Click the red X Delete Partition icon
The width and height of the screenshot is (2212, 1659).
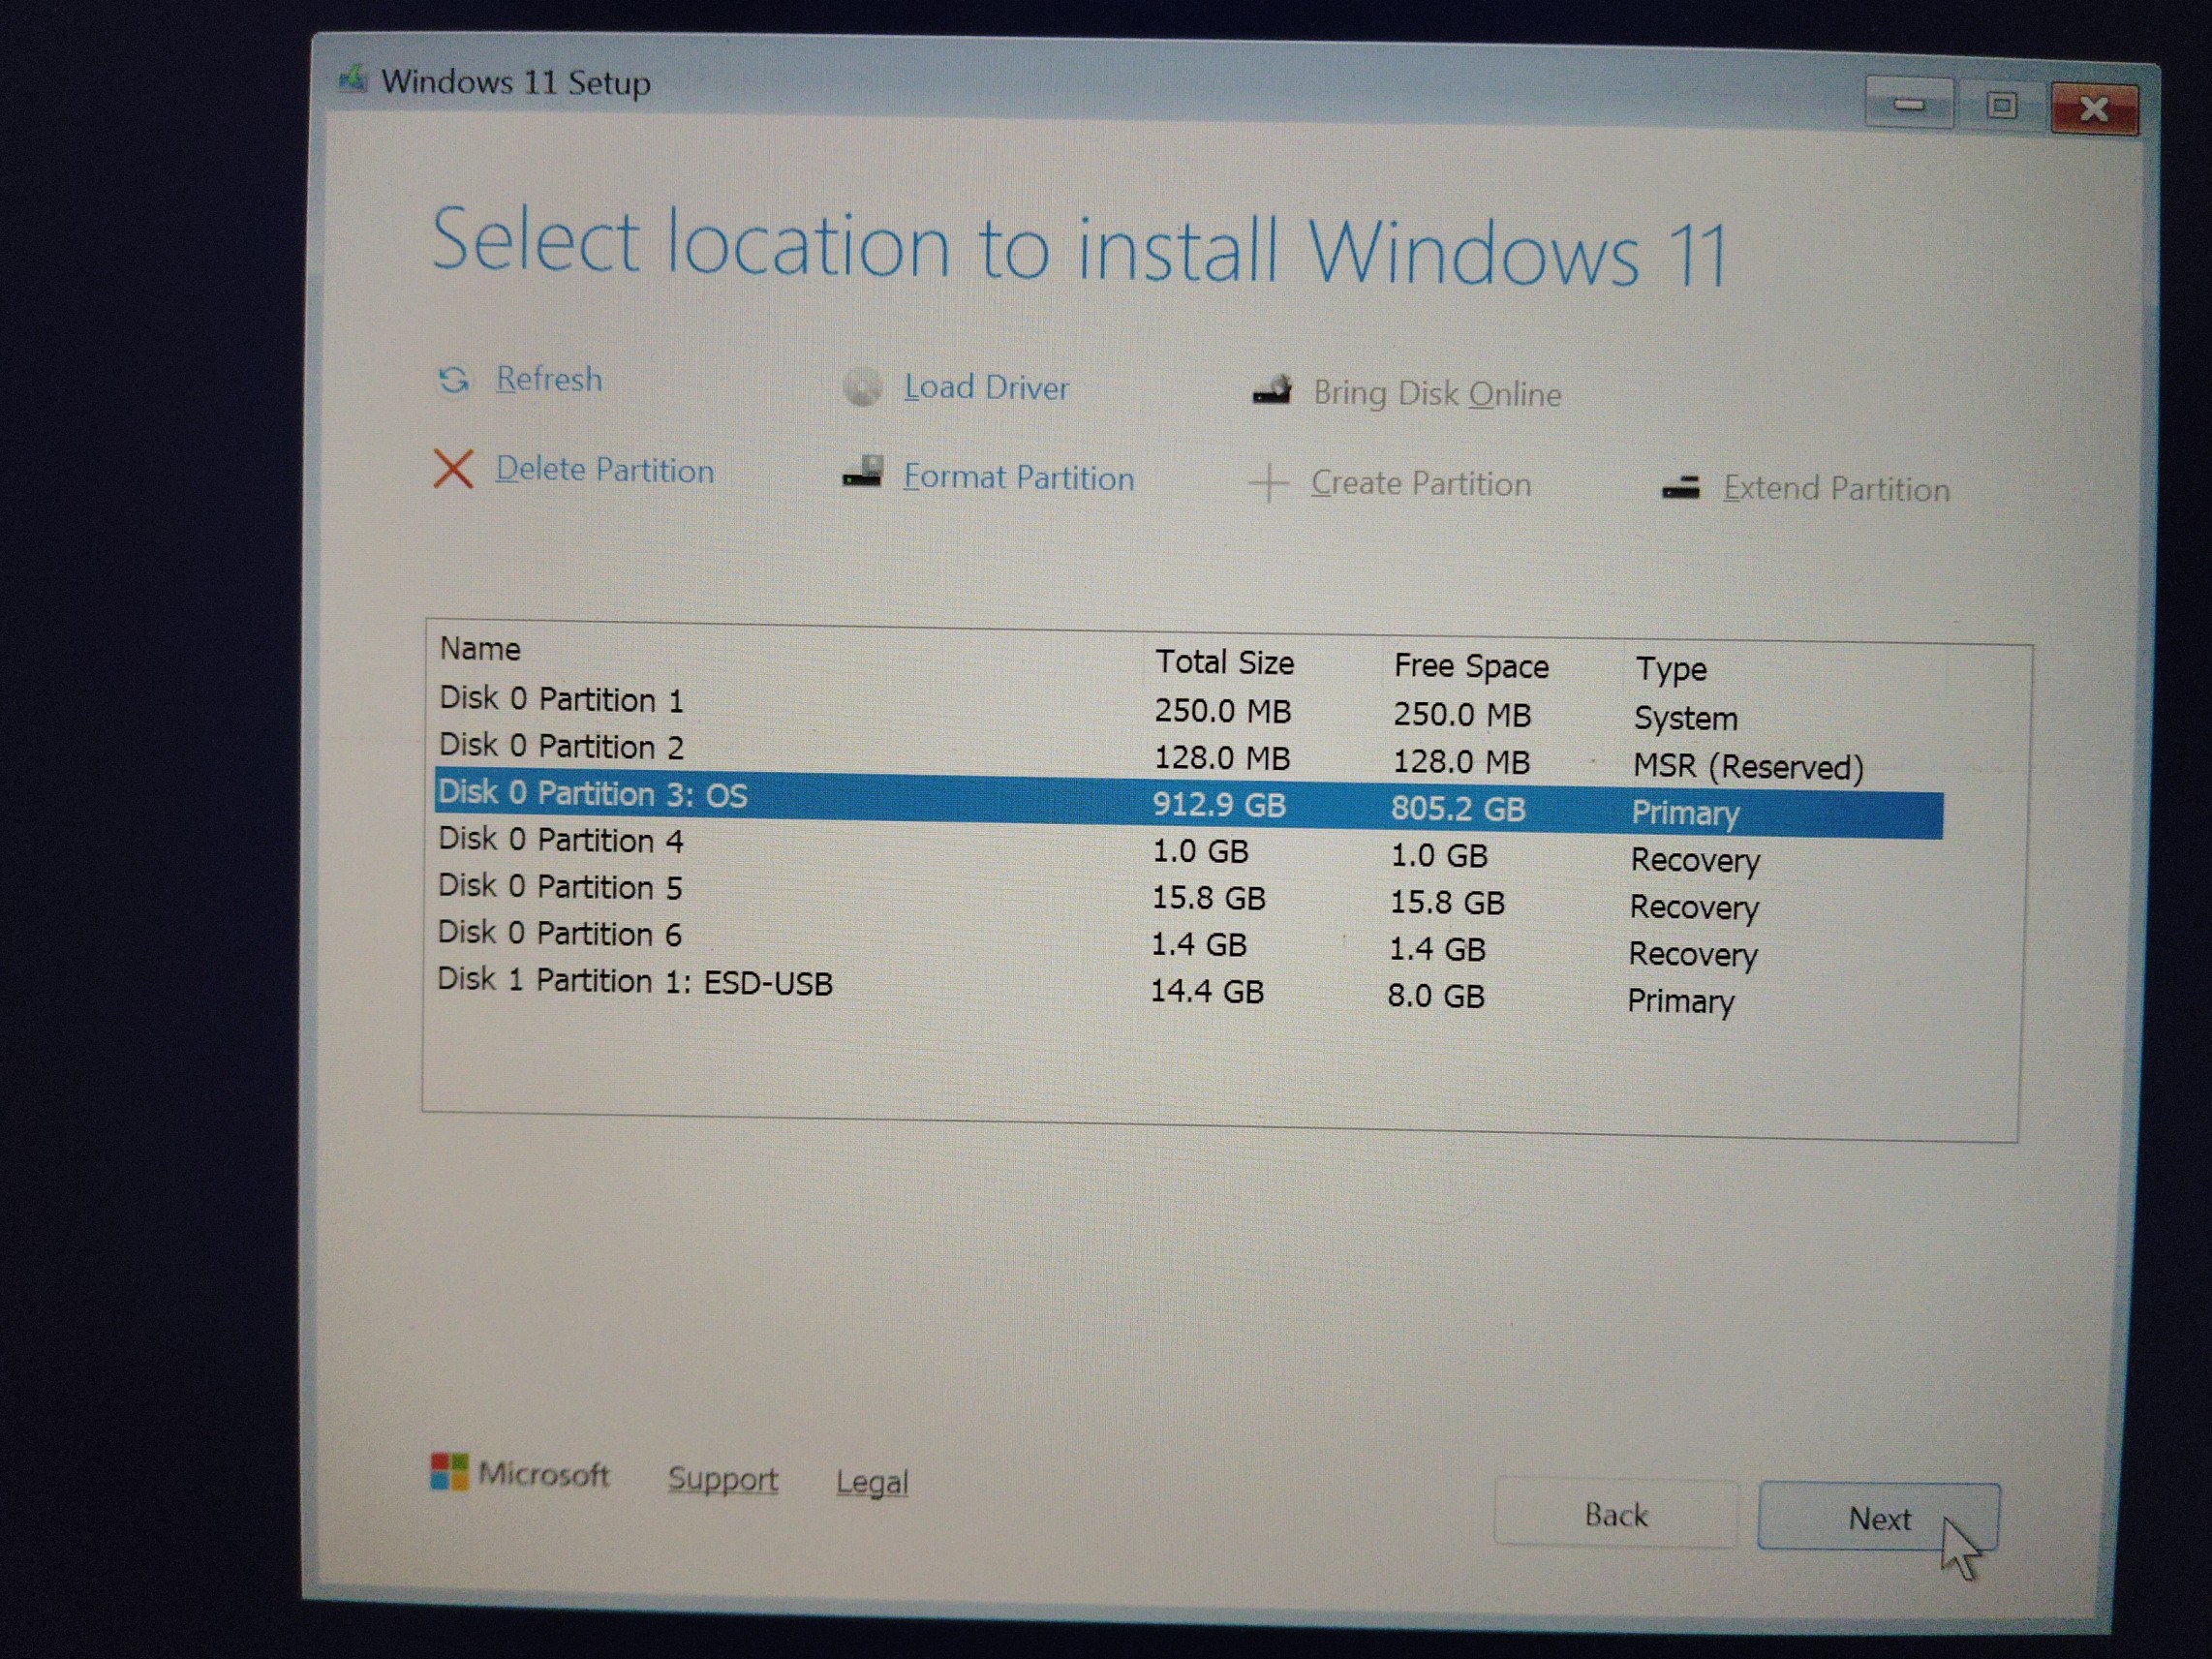point(453,468)
